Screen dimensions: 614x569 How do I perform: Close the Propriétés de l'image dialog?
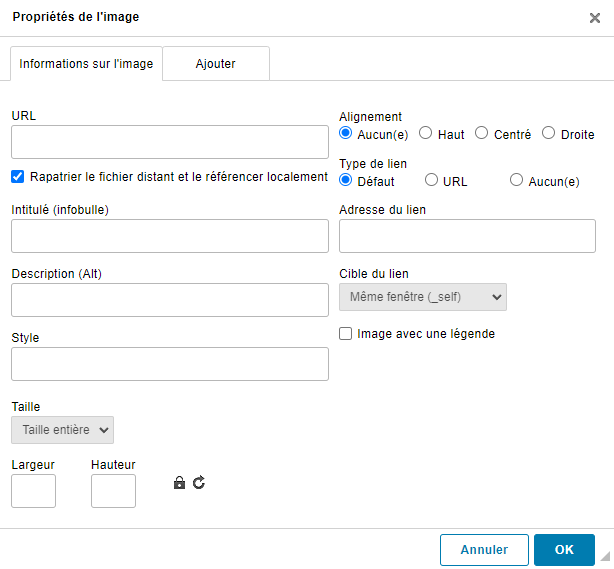coord(594,18)
